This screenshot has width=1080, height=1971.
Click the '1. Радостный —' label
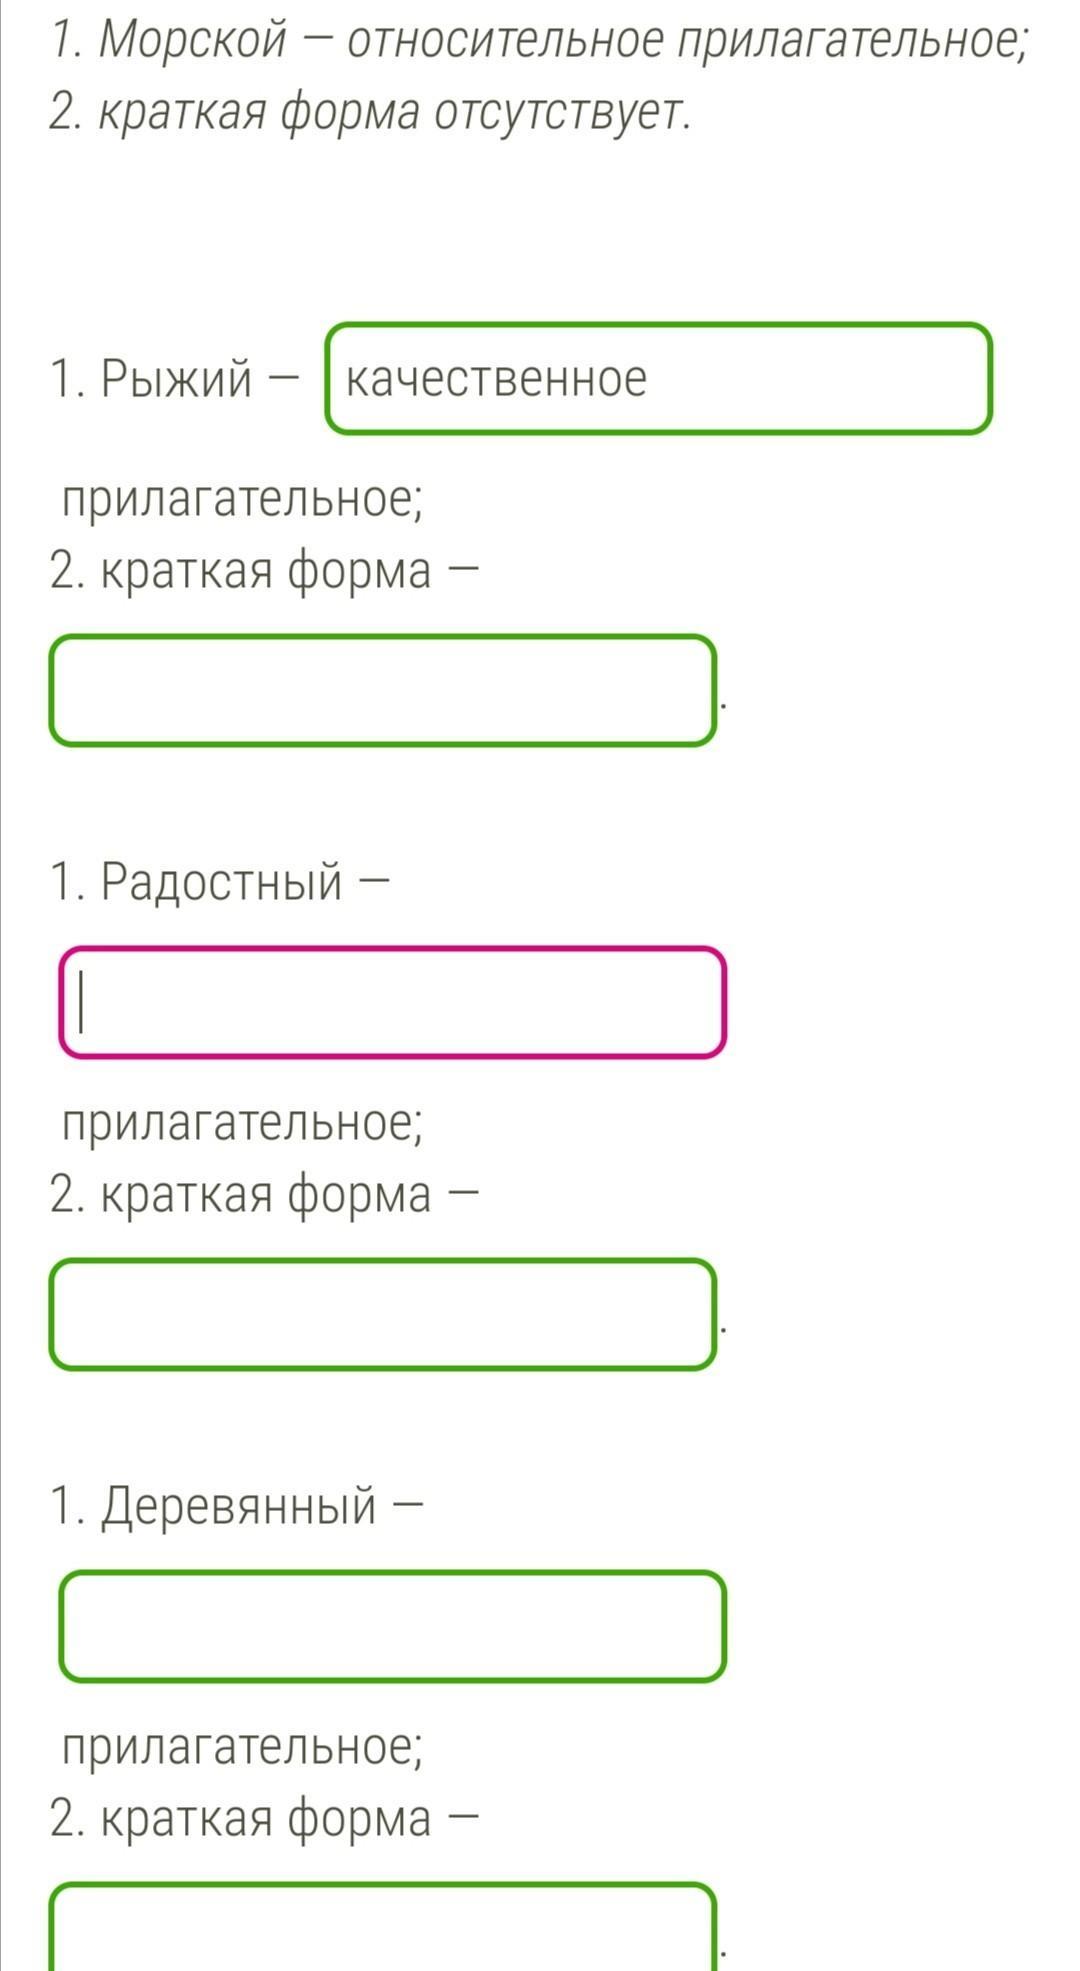(x=218, y=881)
